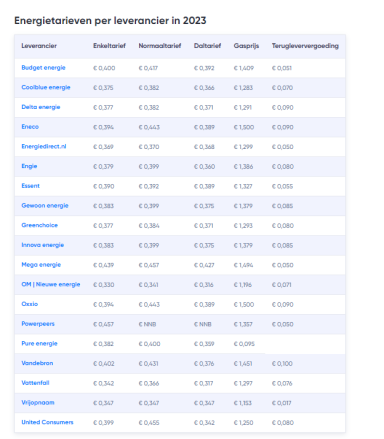Open the Innova energie link
The image size is (384, 439).
(x=42, y=245)
